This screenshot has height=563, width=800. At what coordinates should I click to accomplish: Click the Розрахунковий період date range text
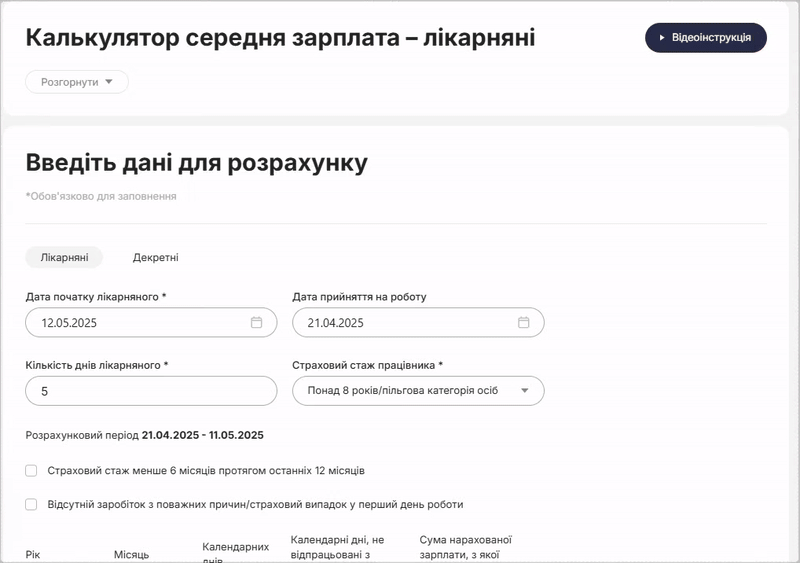tap(202, 435)
